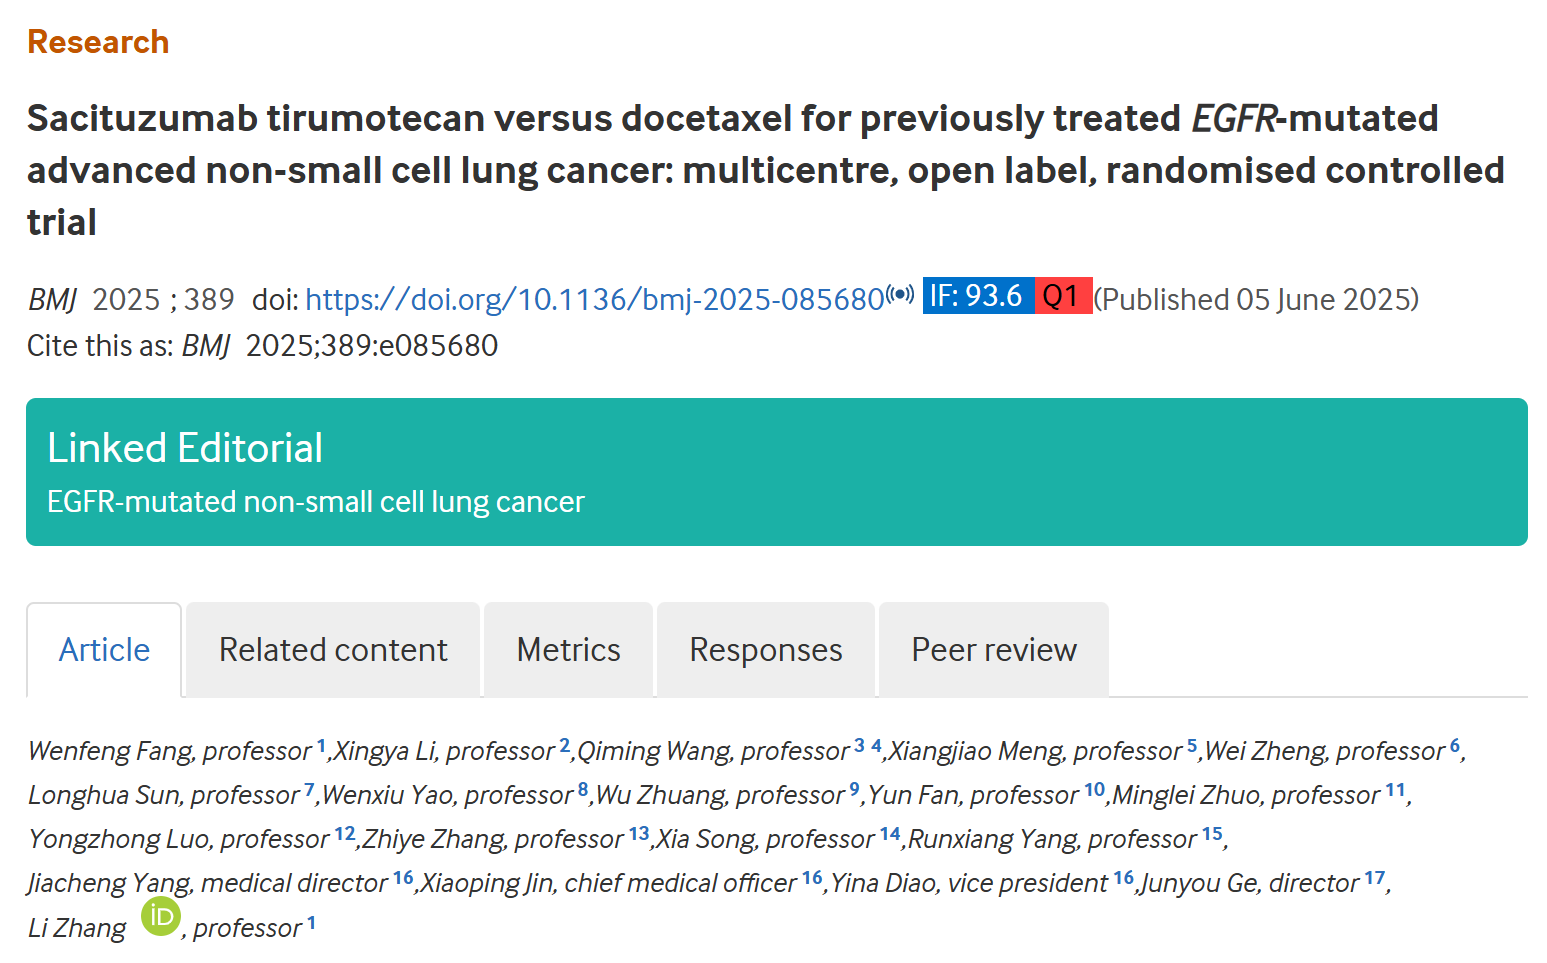Open the bmj-2025-085680 DOI link
The width and height of the screenshot is (1547, 963).
594,299
